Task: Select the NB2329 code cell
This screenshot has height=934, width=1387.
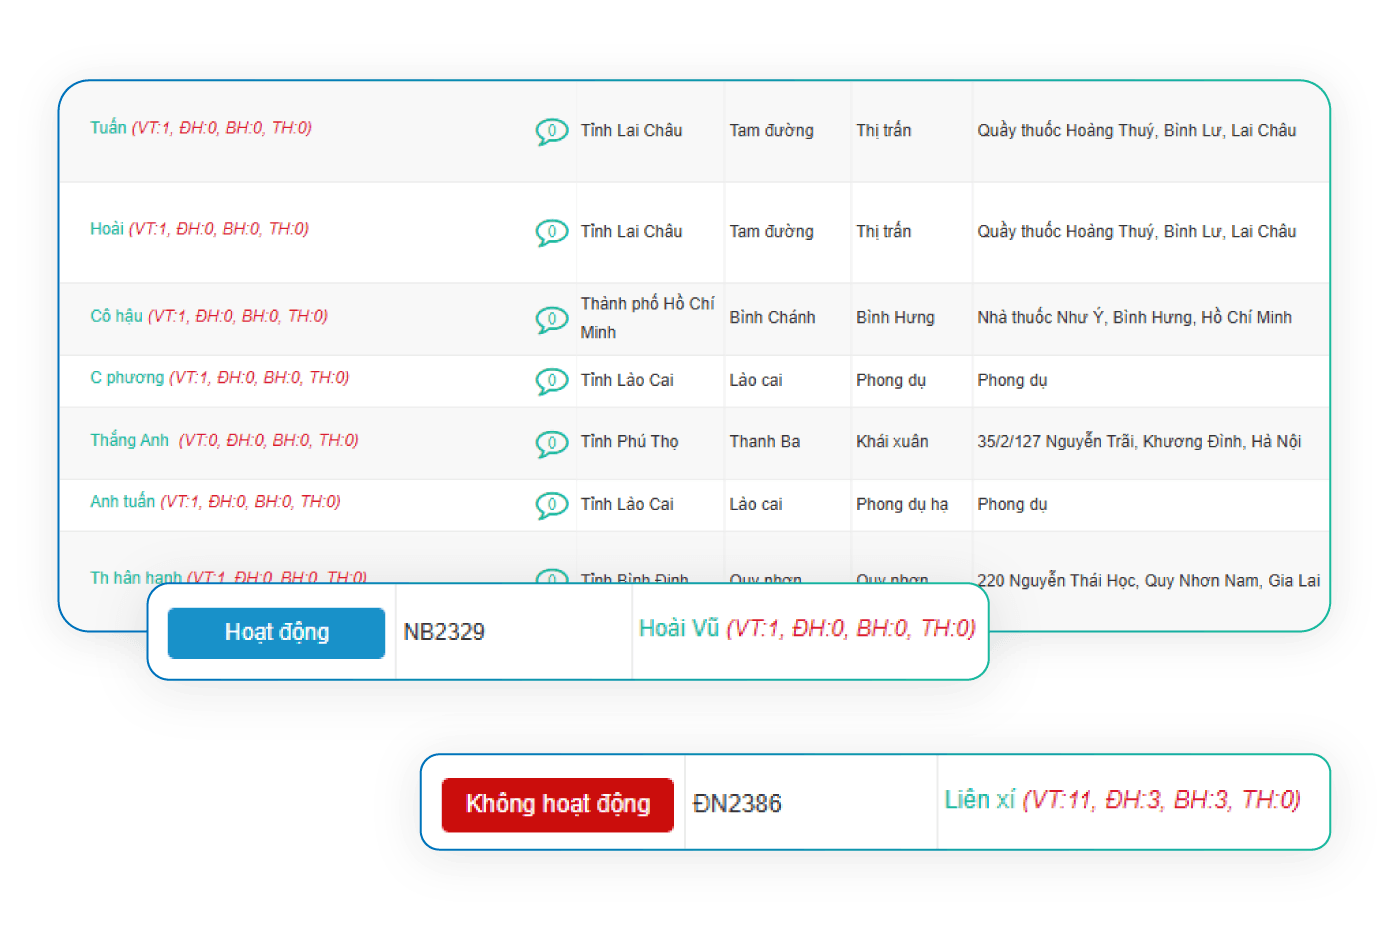Action: coord(444,633)
